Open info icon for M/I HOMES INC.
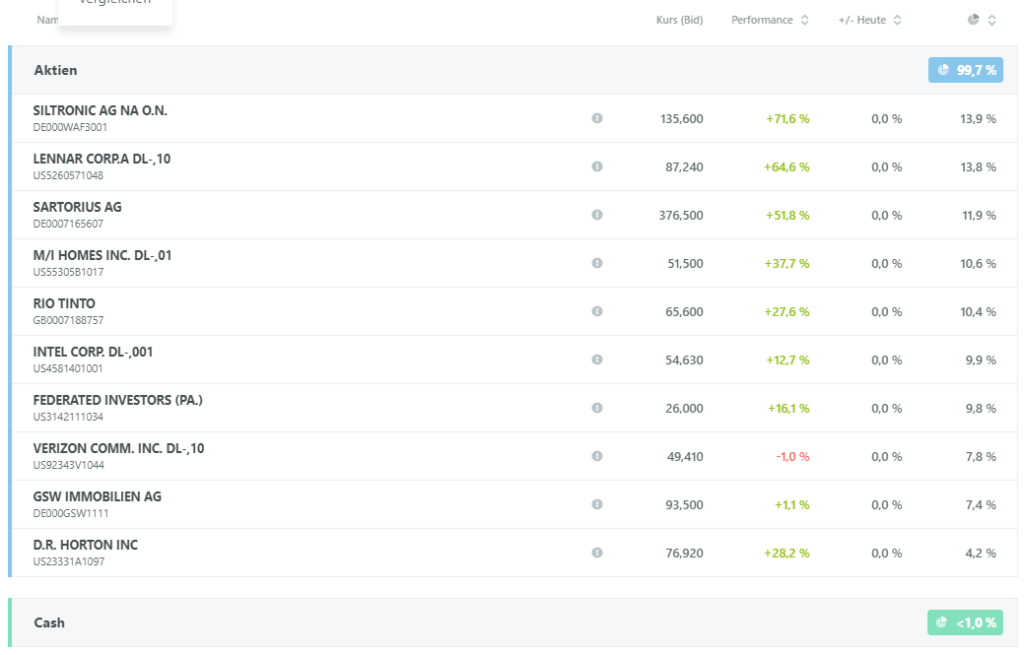 (x=597, y=263)
